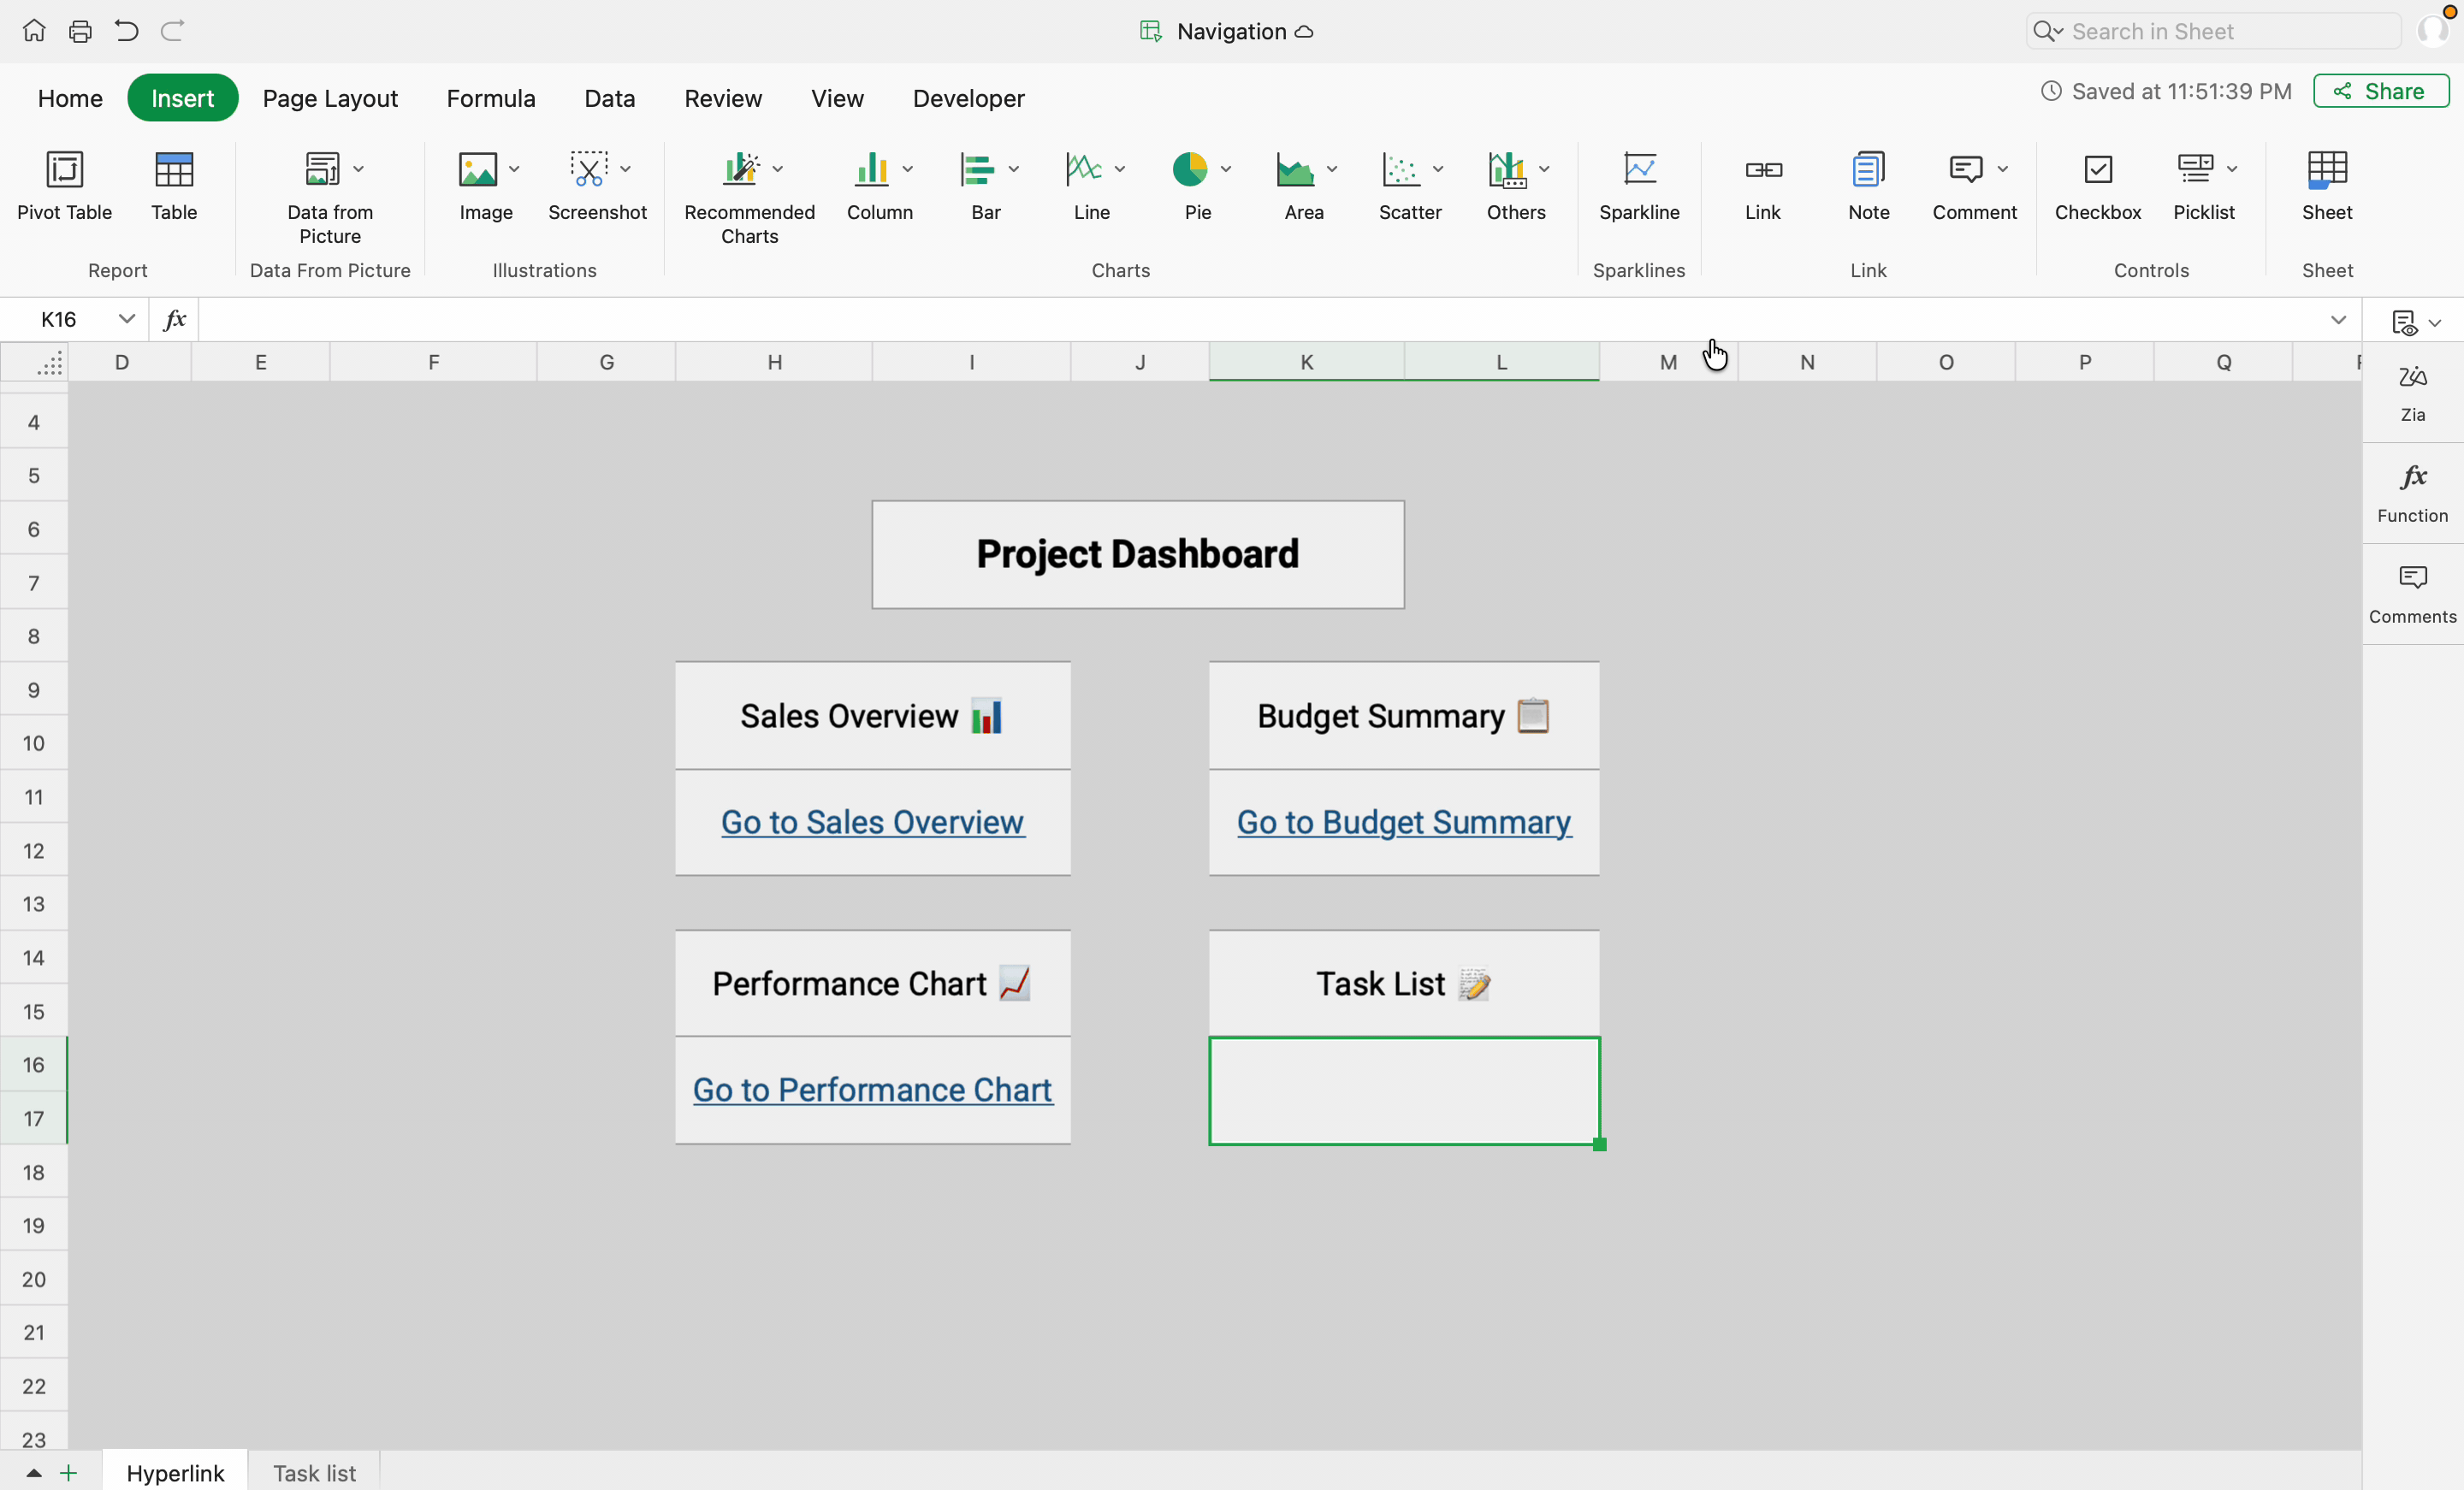Screen dimensions: 2464x1490
Task: Open the cell name box dropdown
Action: 126,319
